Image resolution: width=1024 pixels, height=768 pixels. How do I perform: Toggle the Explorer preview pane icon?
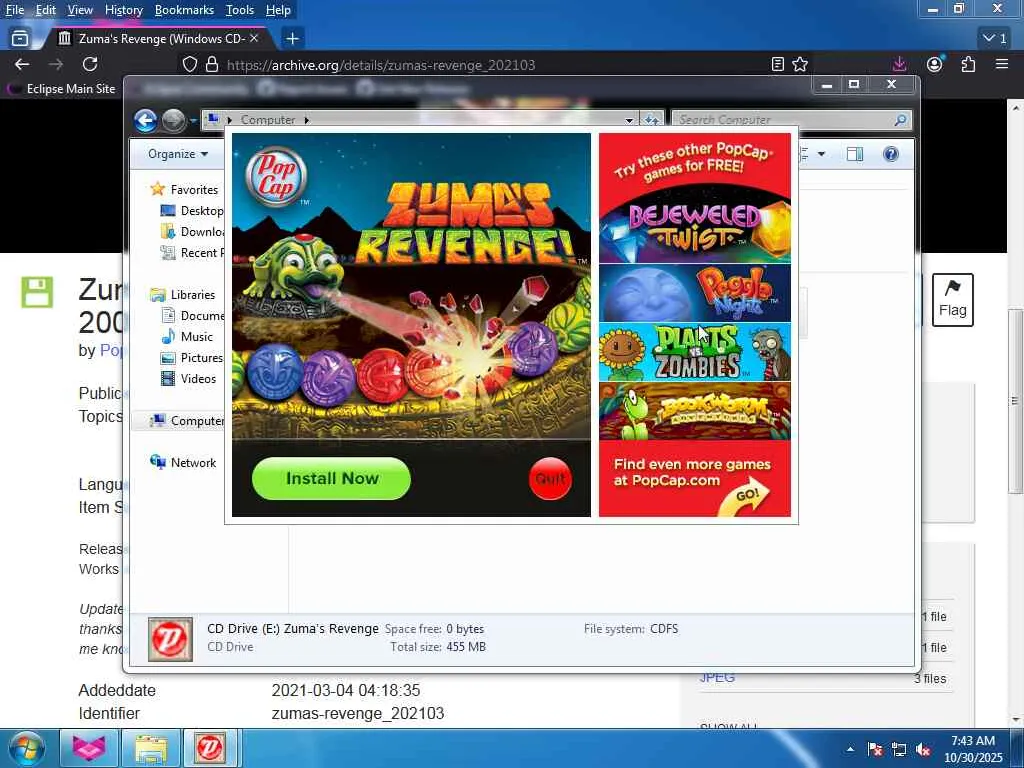pos(855,154)
